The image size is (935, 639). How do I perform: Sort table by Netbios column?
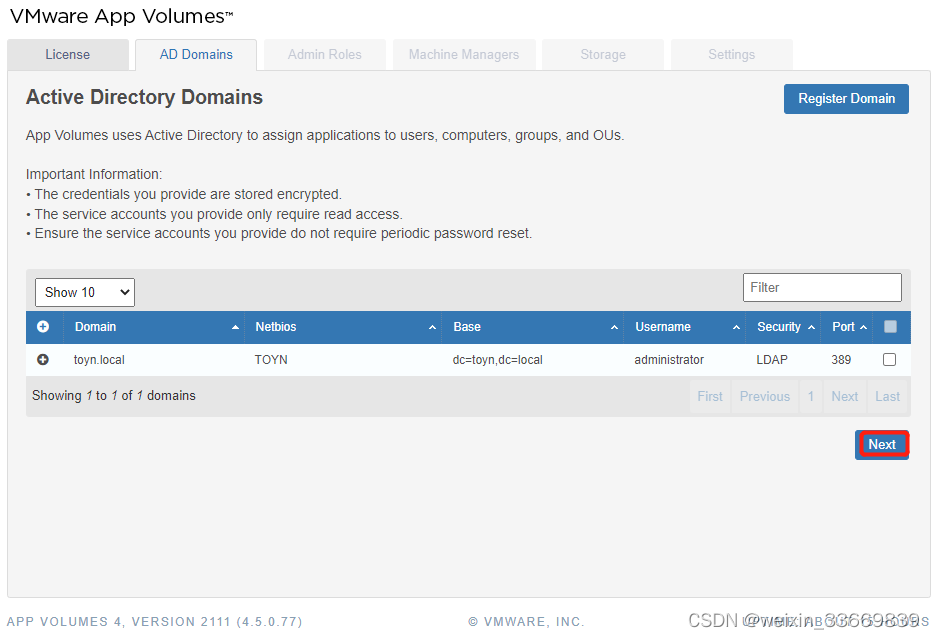coord(343,327)
